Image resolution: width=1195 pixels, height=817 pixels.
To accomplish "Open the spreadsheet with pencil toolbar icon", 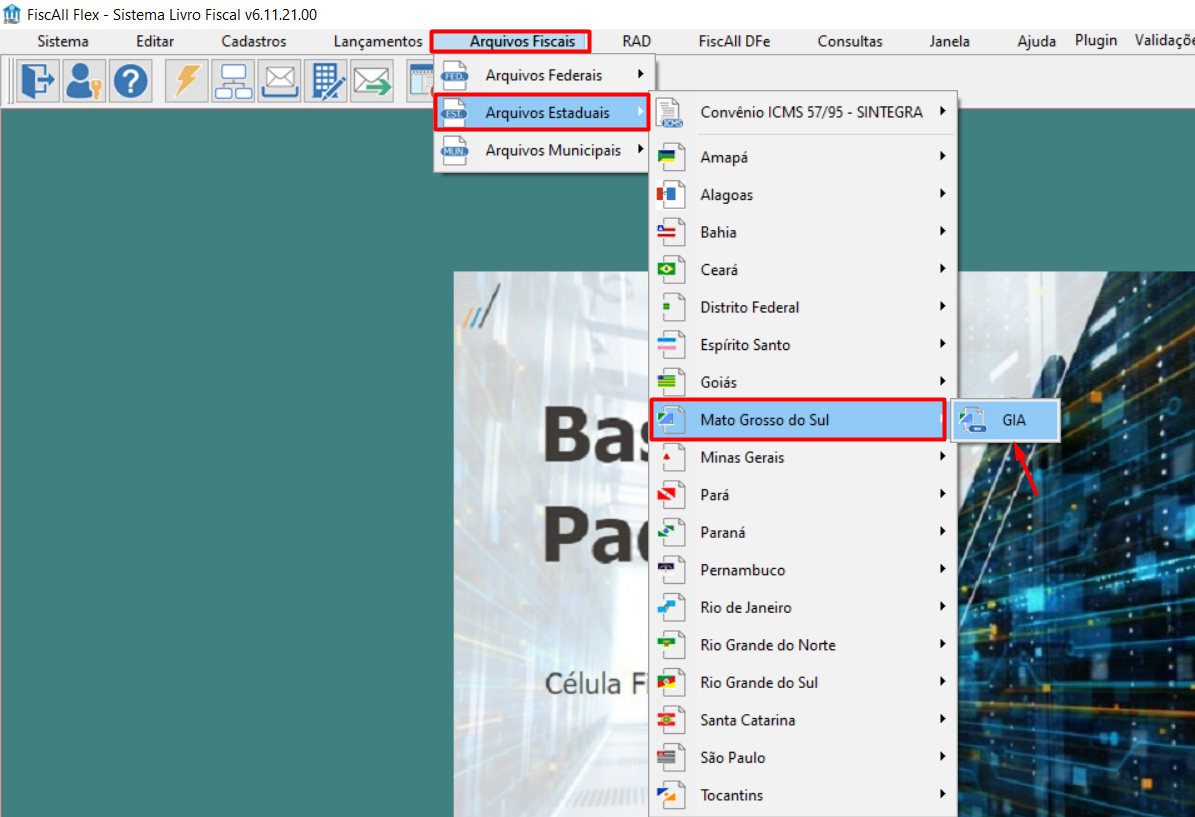I will pyautogui.click(x=326, y=81).
